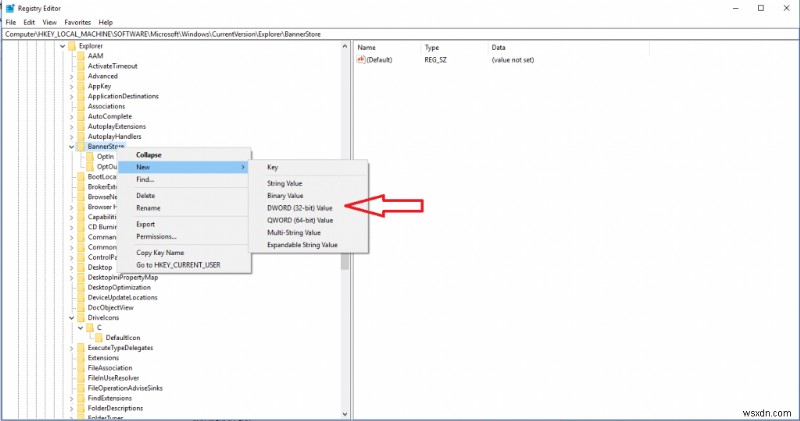800x421 pixels.
Task: Click the Associations folder icon
Action: (x=81, y=107)
